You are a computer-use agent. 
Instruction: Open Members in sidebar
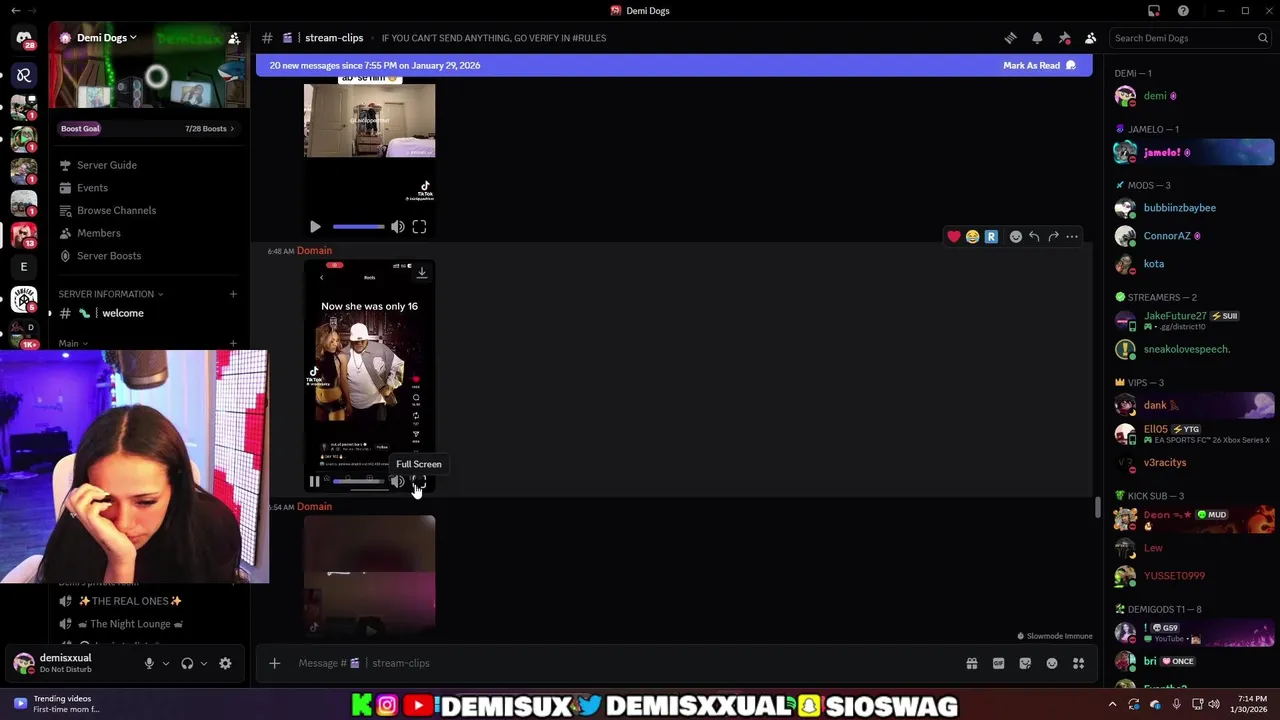pyautogui.click(x=98, y=233)
